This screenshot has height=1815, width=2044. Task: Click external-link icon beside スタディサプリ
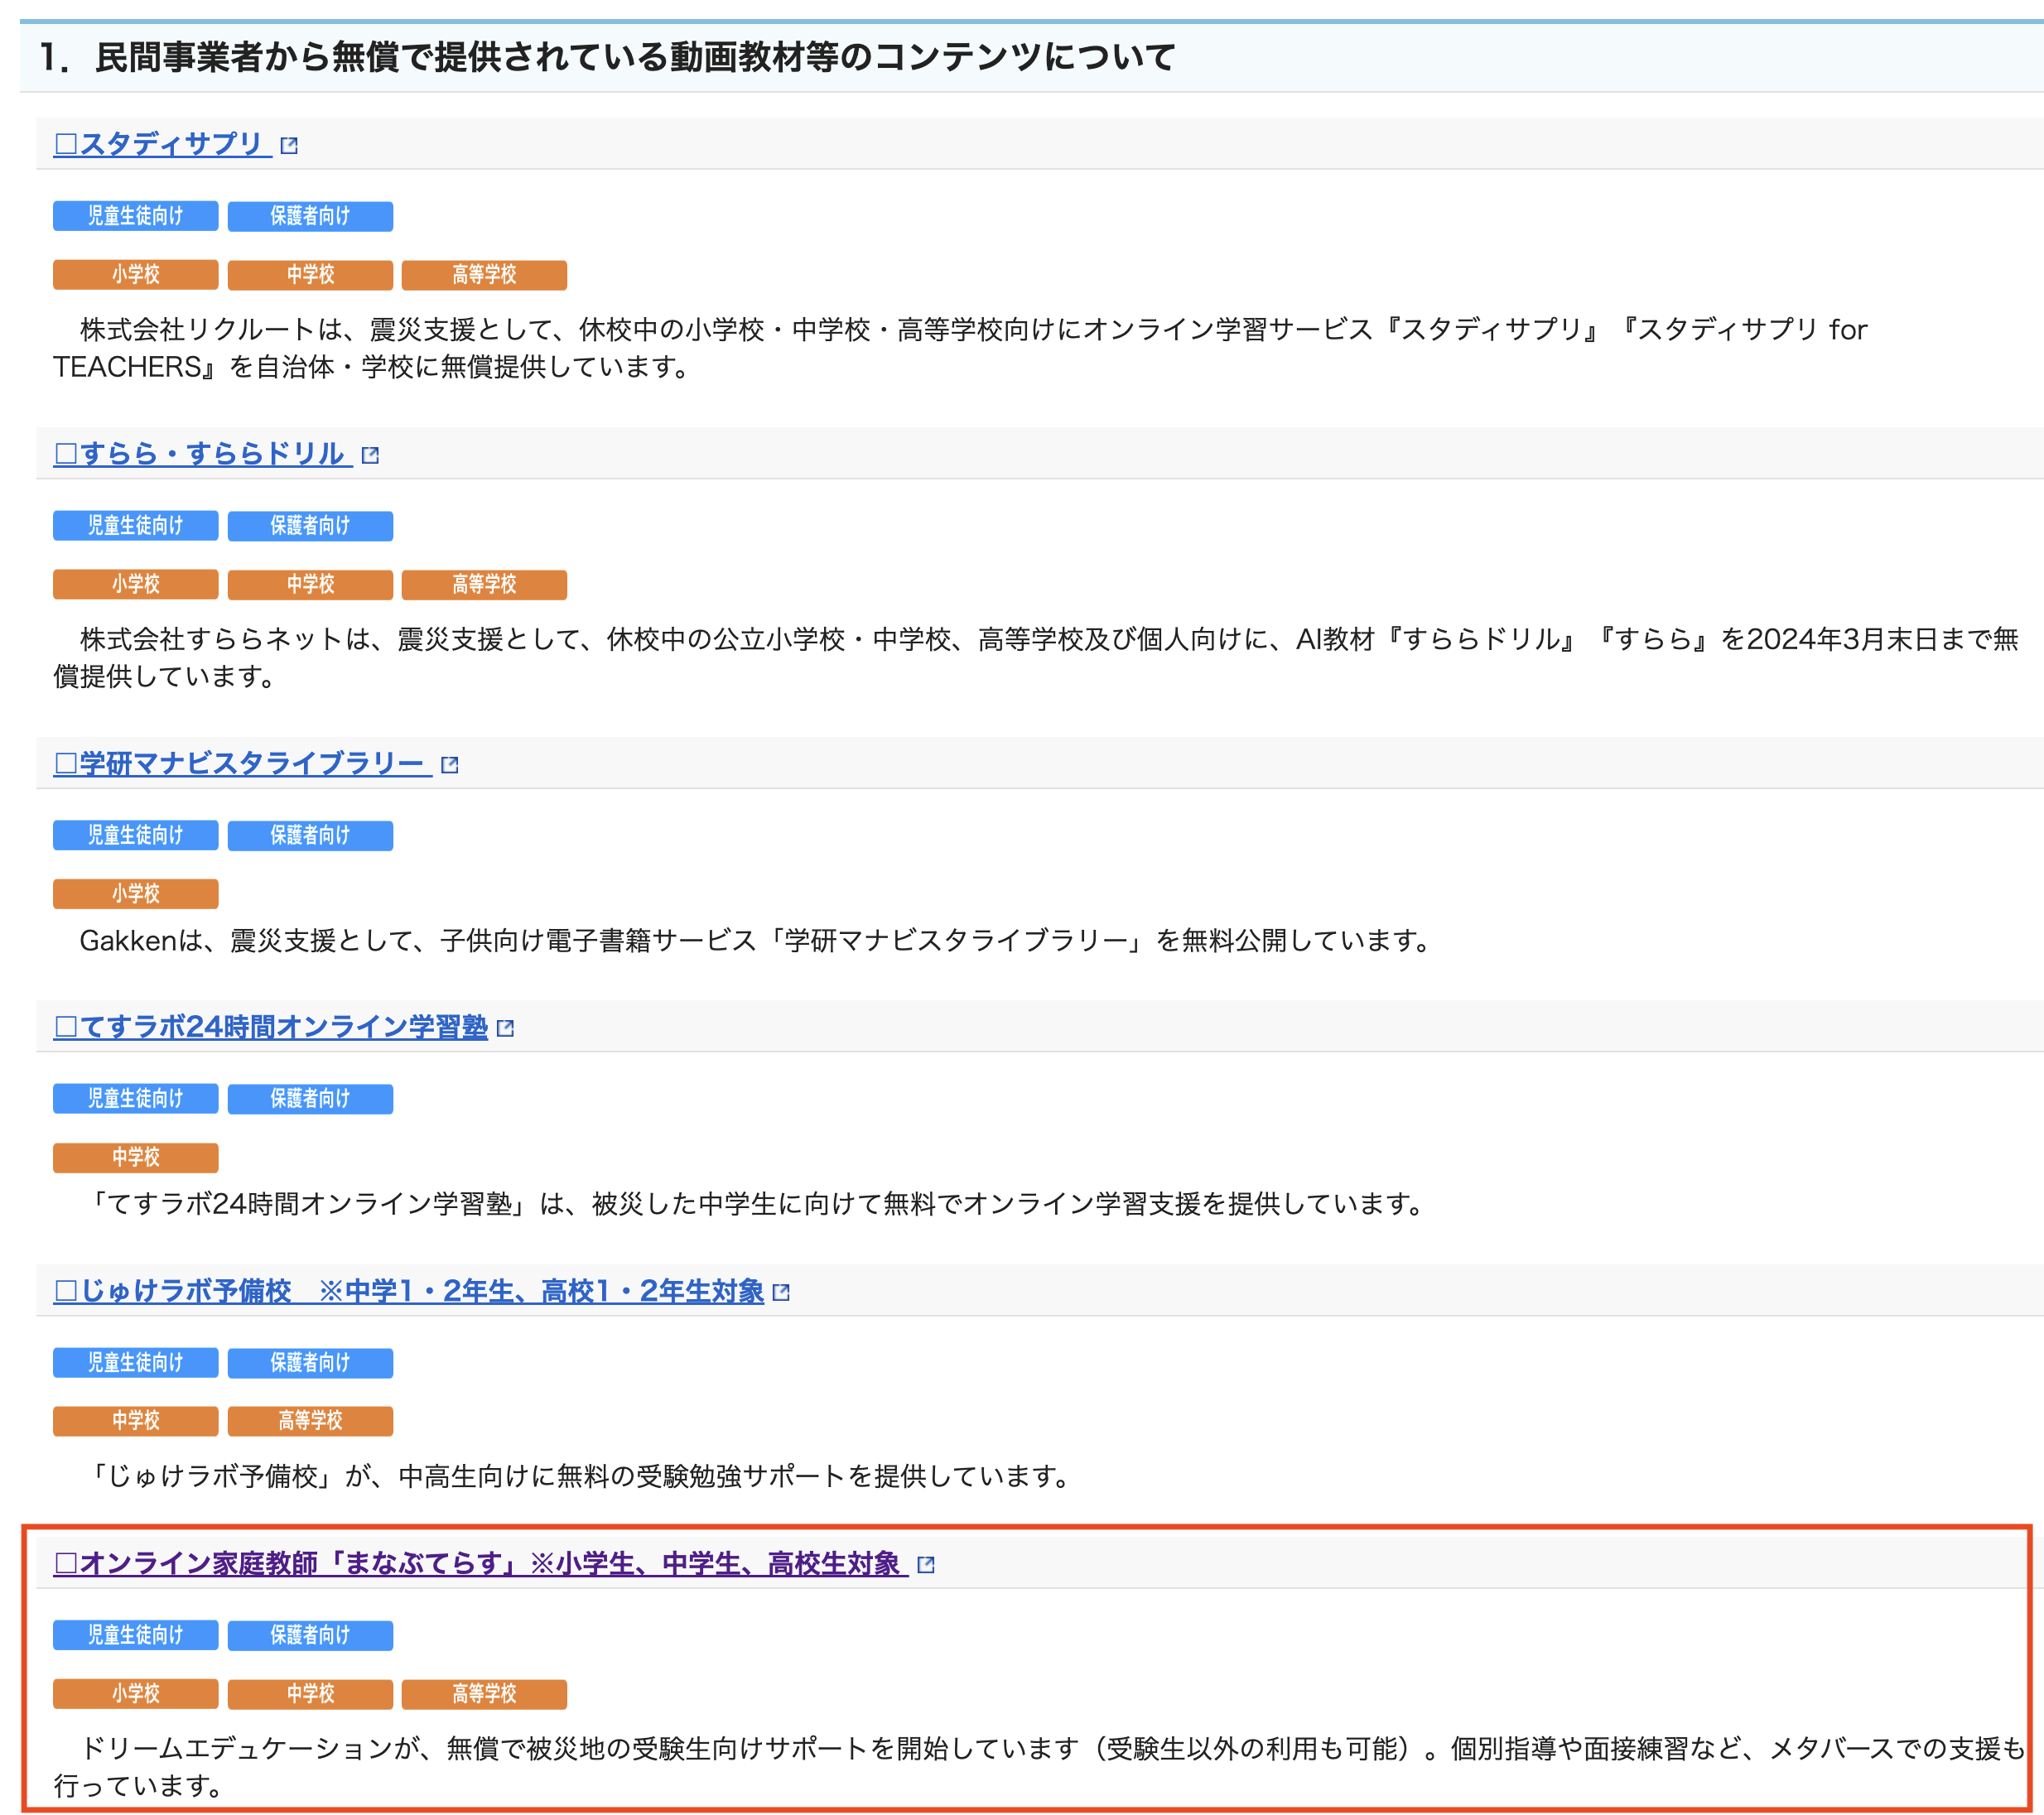[289, 146]
